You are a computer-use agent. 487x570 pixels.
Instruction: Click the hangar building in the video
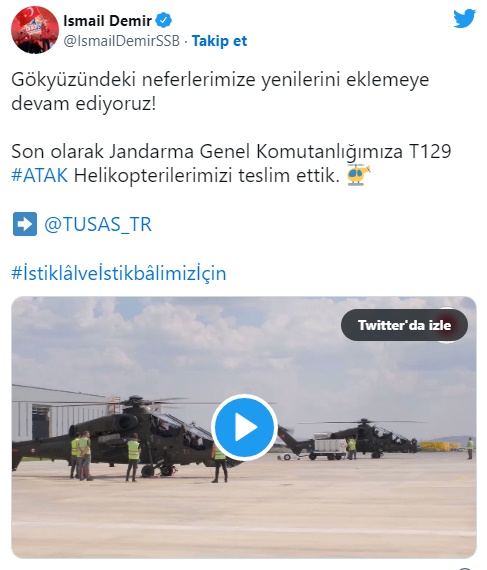55,413
